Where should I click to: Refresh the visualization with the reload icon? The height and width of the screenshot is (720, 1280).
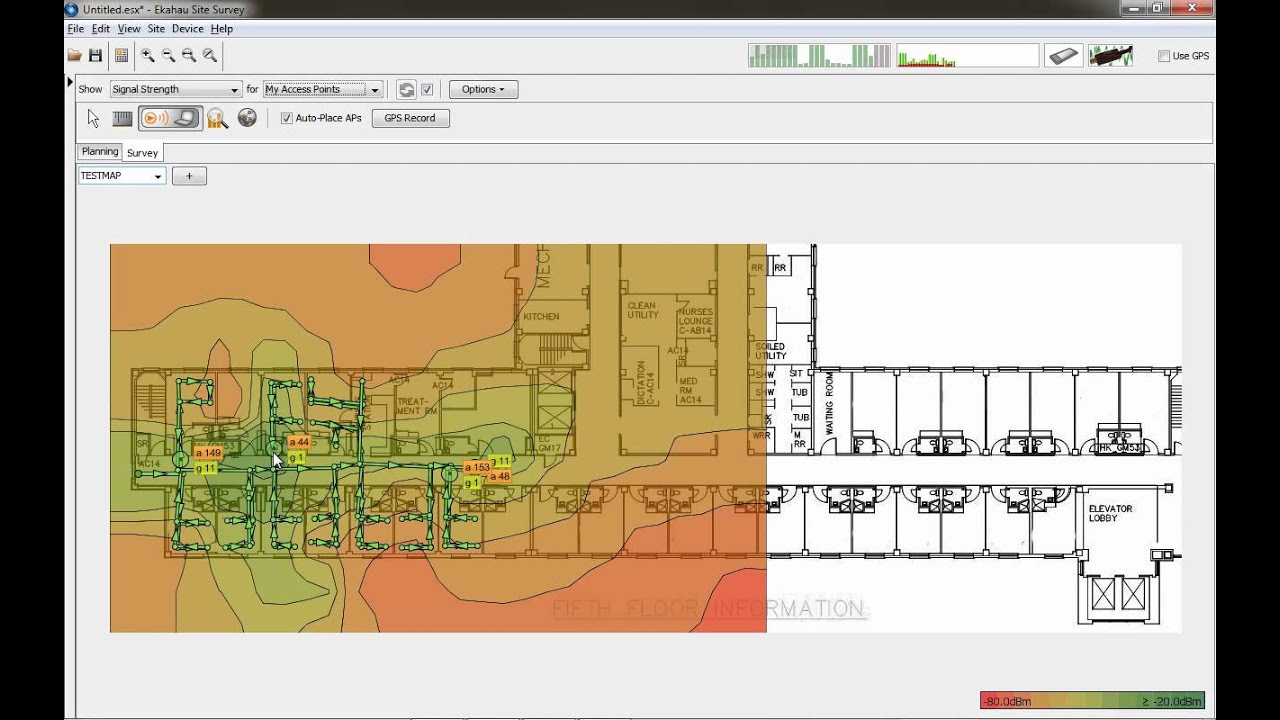click(x=406, y=89)
